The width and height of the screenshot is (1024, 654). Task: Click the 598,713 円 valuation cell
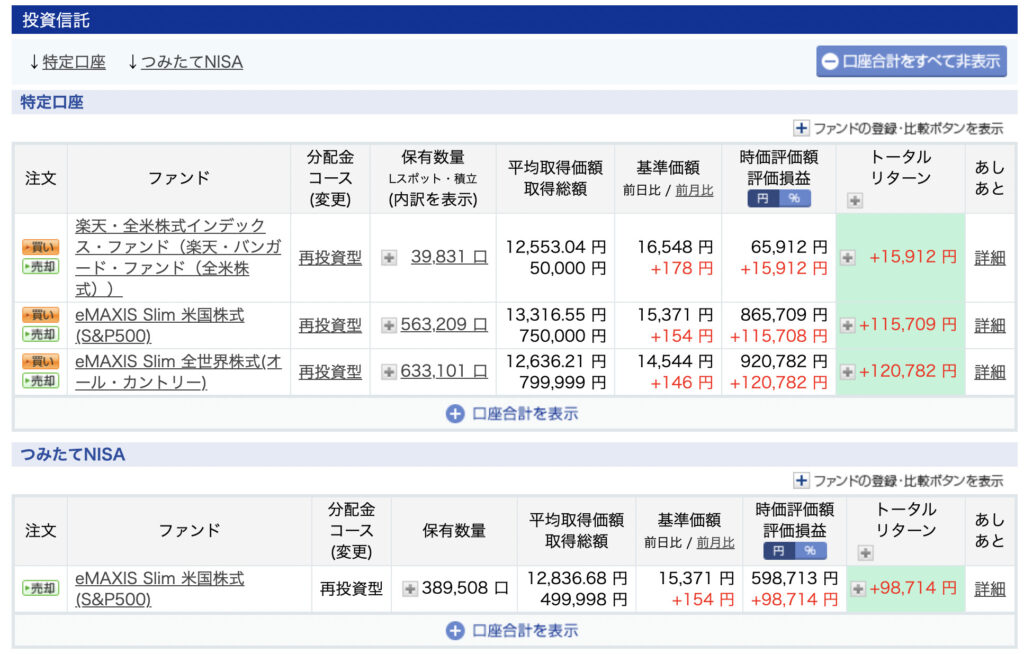[x=794, y=578]
